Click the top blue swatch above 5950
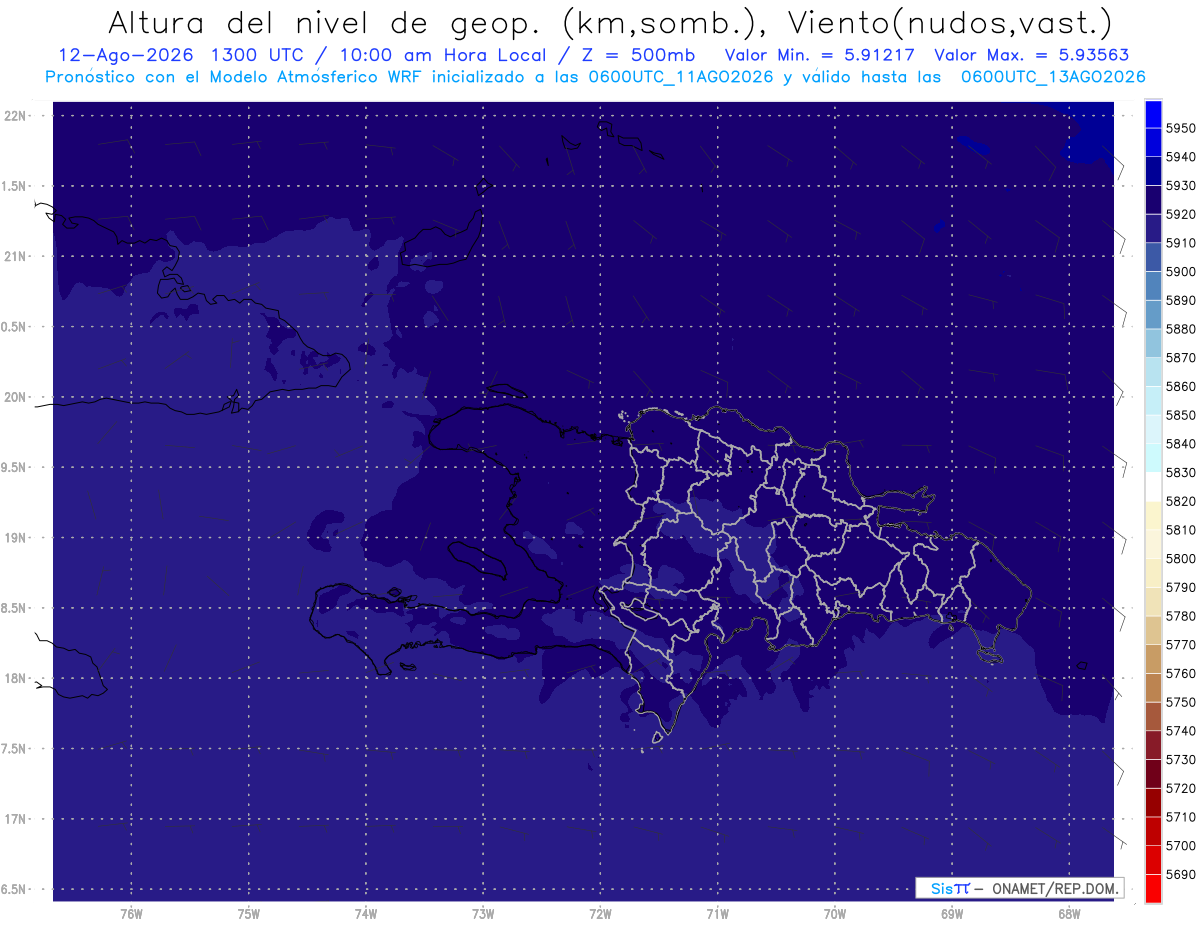1200x927 pixels. tap(1153, 113)
